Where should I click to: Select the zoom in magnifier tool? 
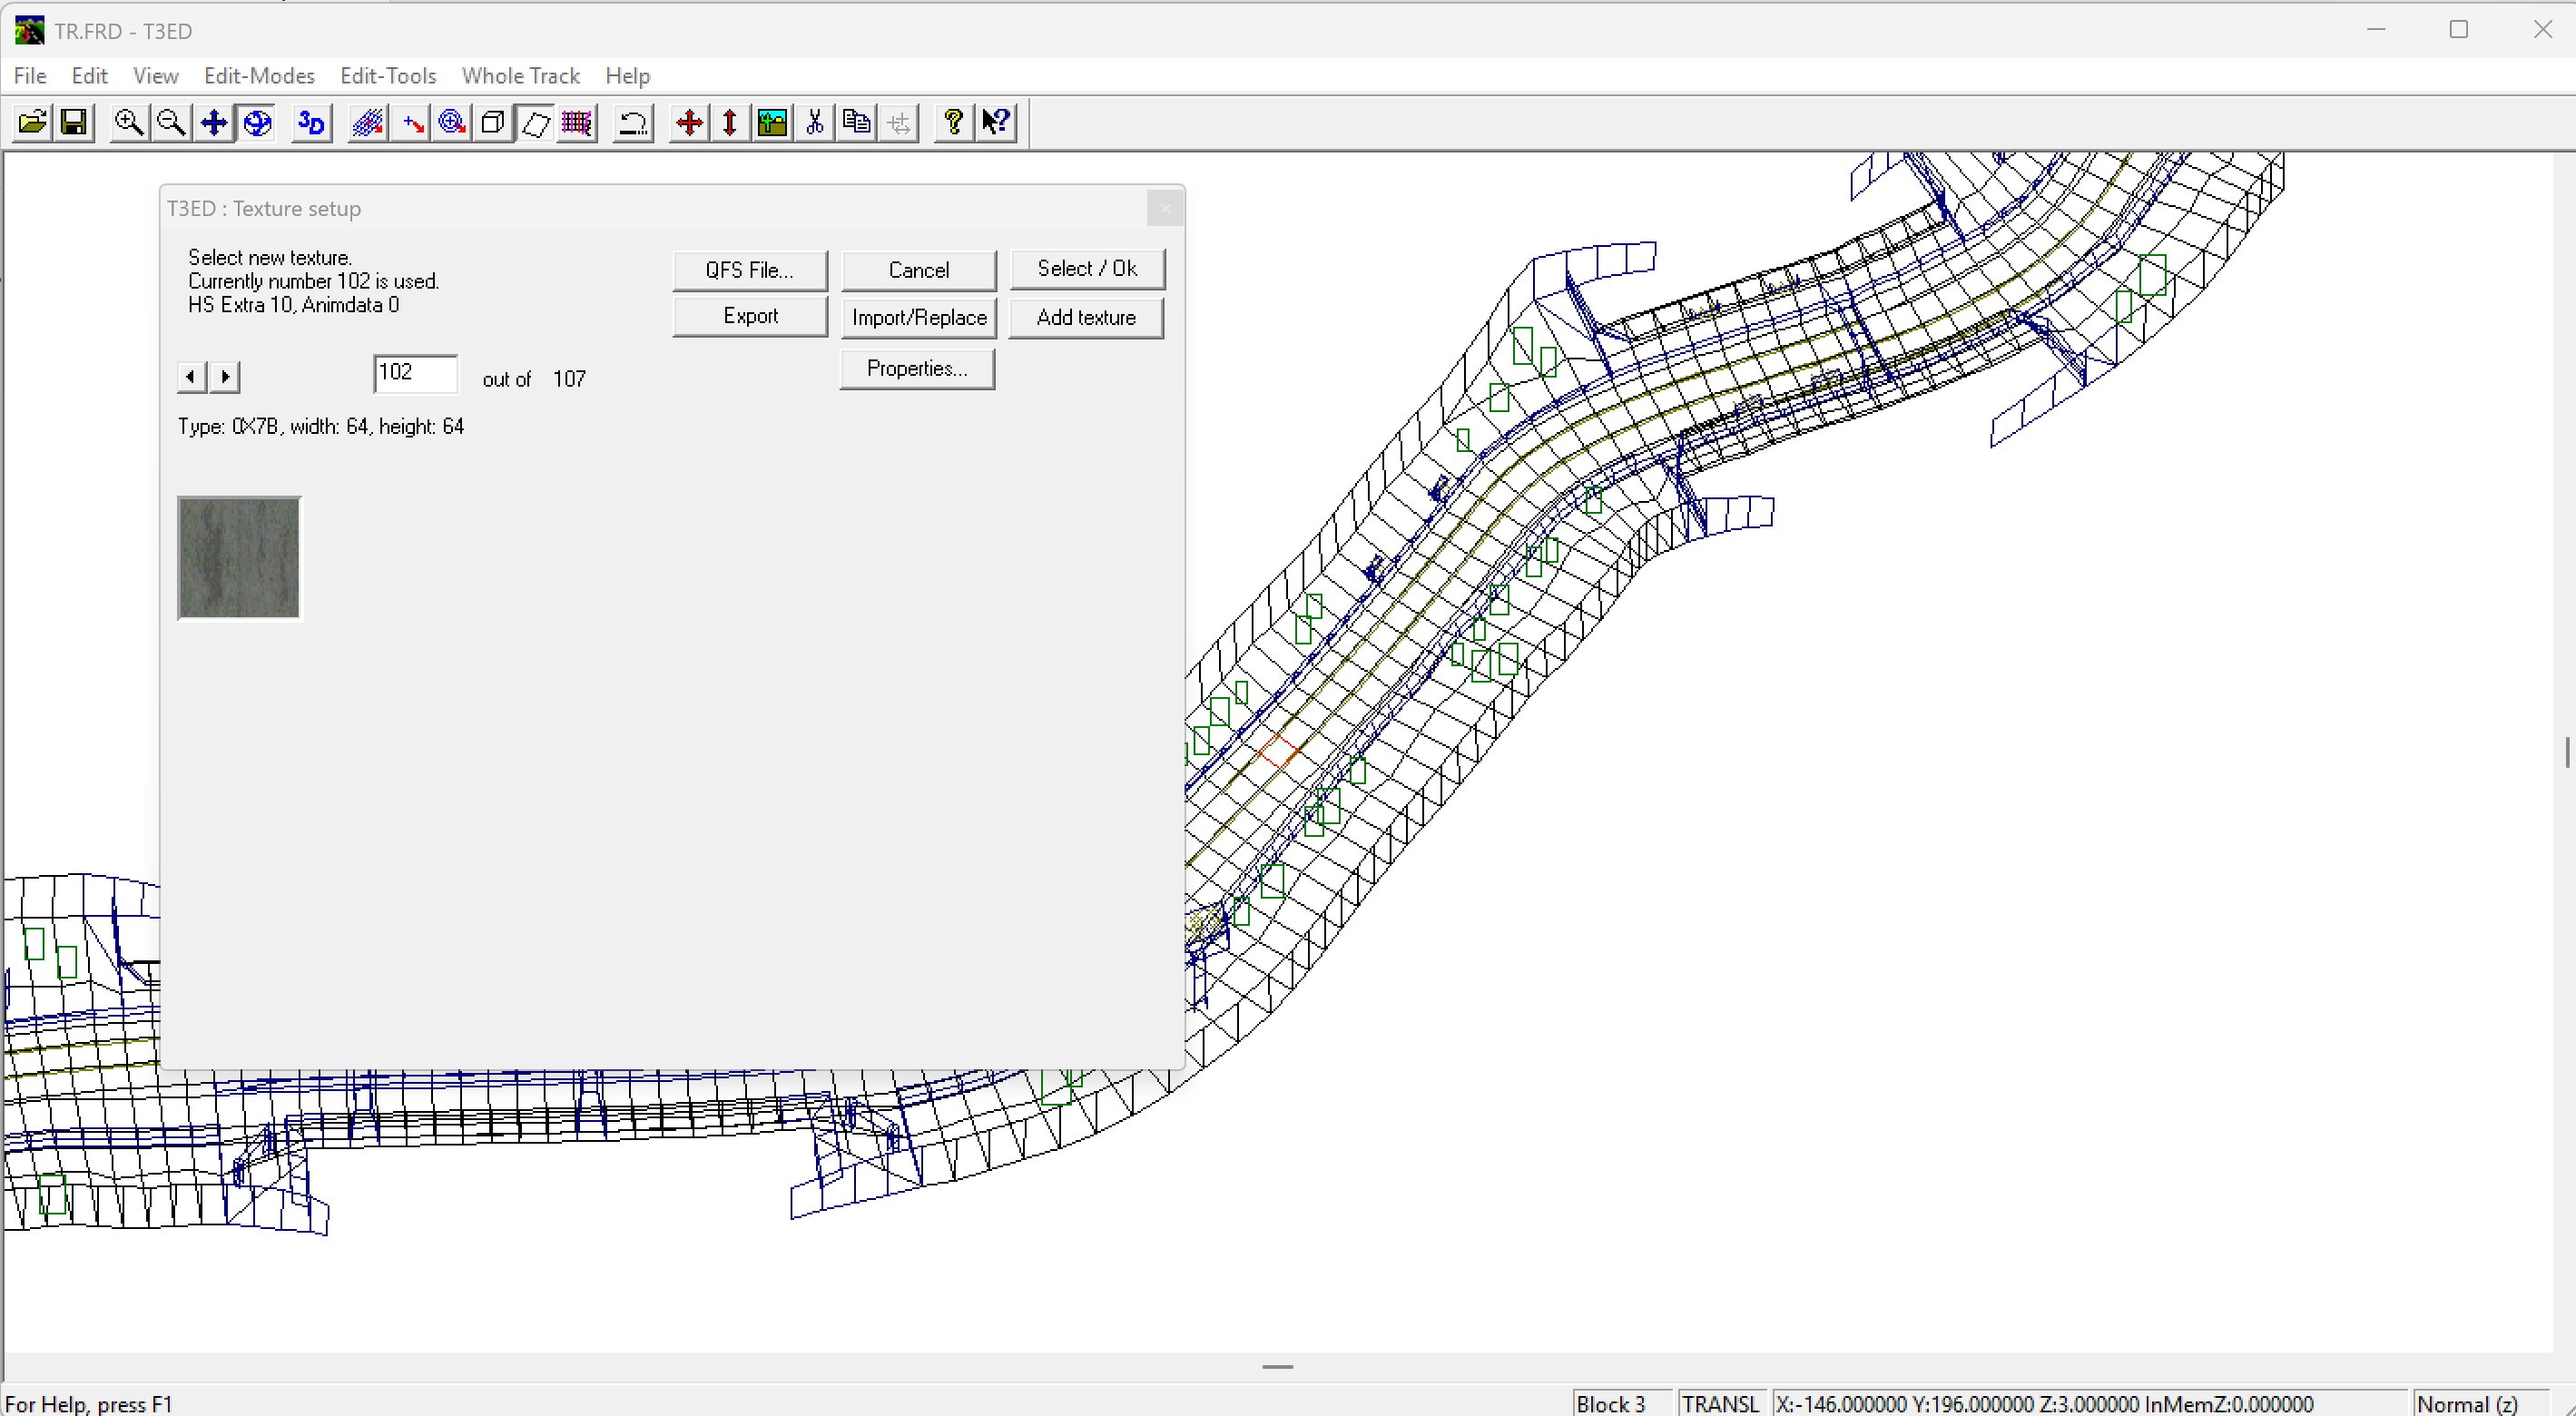click(129, 123)
